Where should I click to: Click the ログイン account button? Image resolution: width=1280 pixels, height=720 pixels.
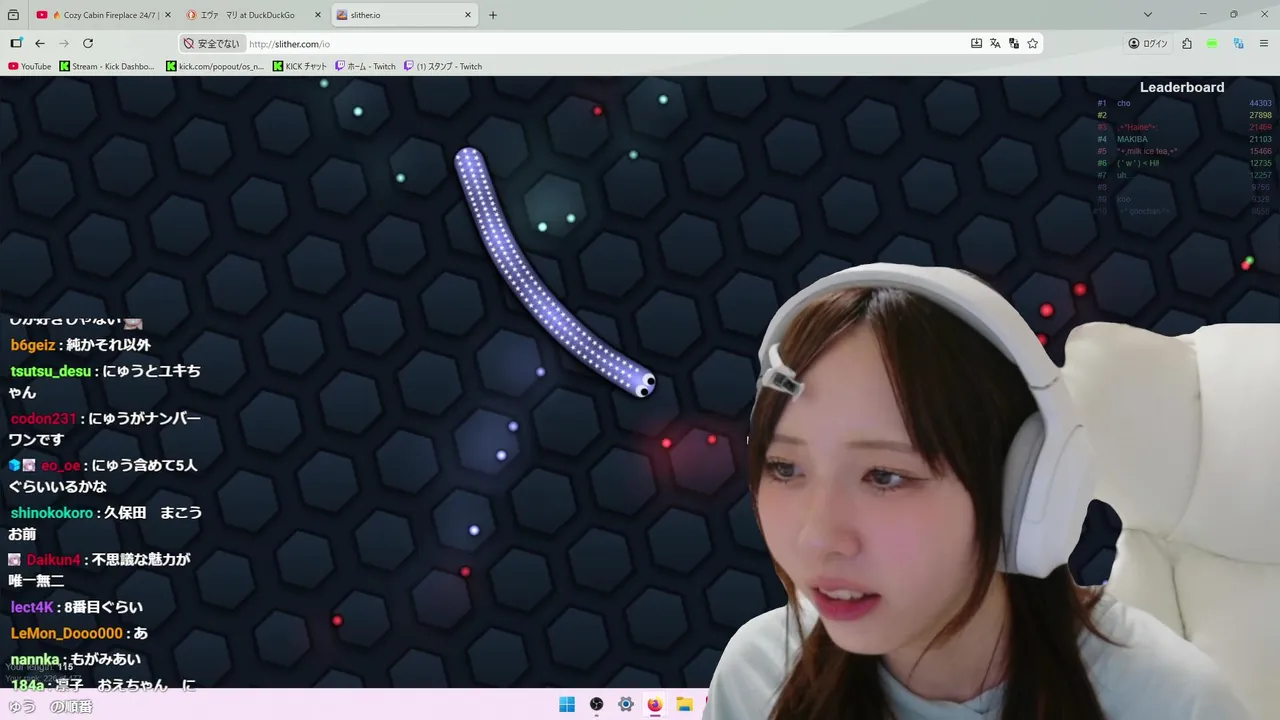coord(1148,44)
